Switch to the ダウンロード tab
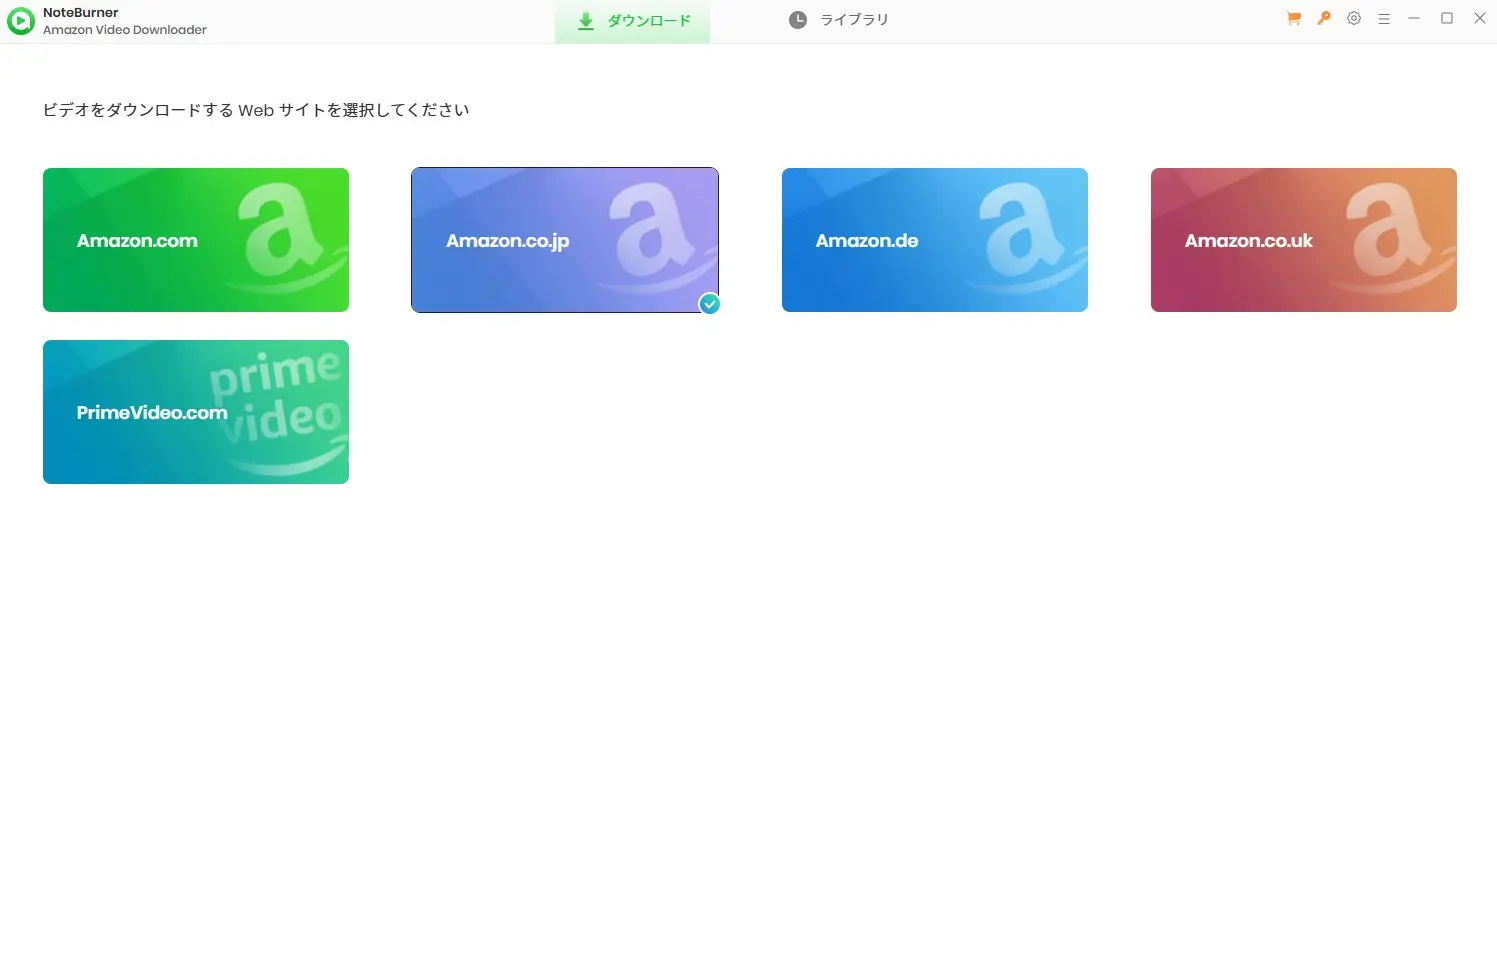This screenshot has height=954, width=1497. coord(633,21)
